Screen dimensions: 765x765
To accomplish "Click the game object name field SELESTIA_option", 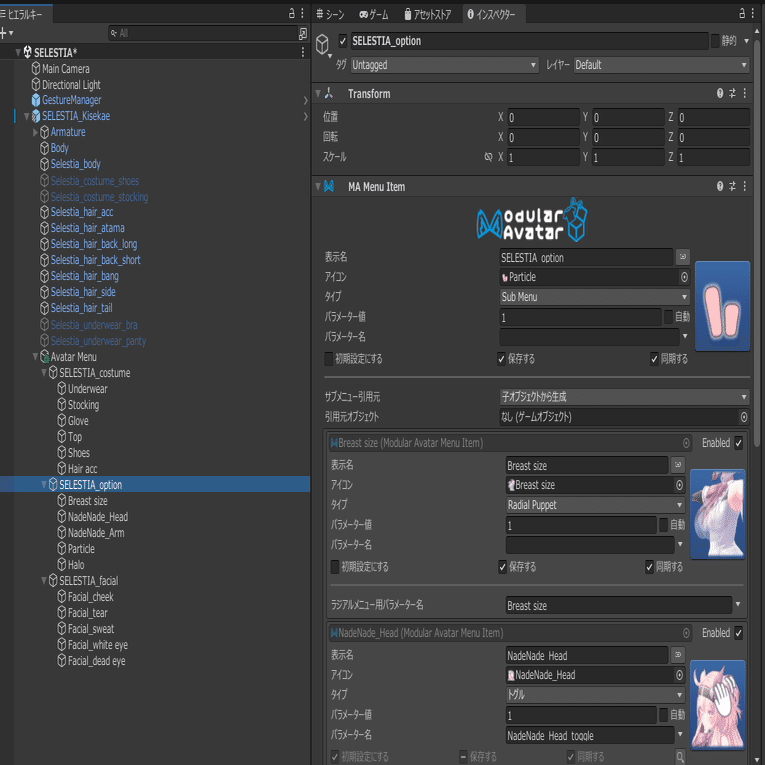I will [x=529, y=41].
